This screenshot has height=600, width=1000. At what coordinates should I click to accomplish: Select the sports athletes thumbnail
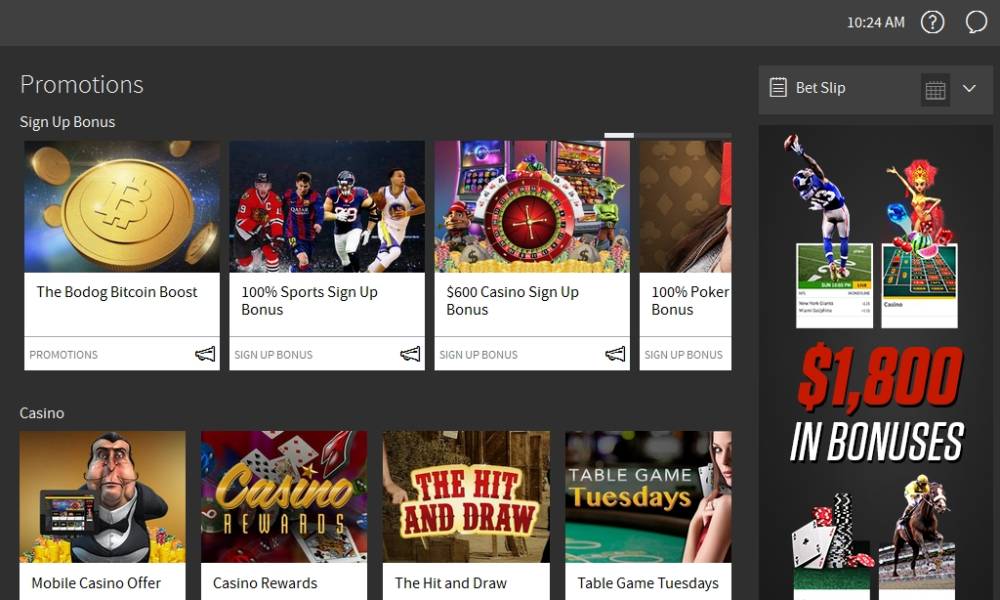(x=327, y=207)
